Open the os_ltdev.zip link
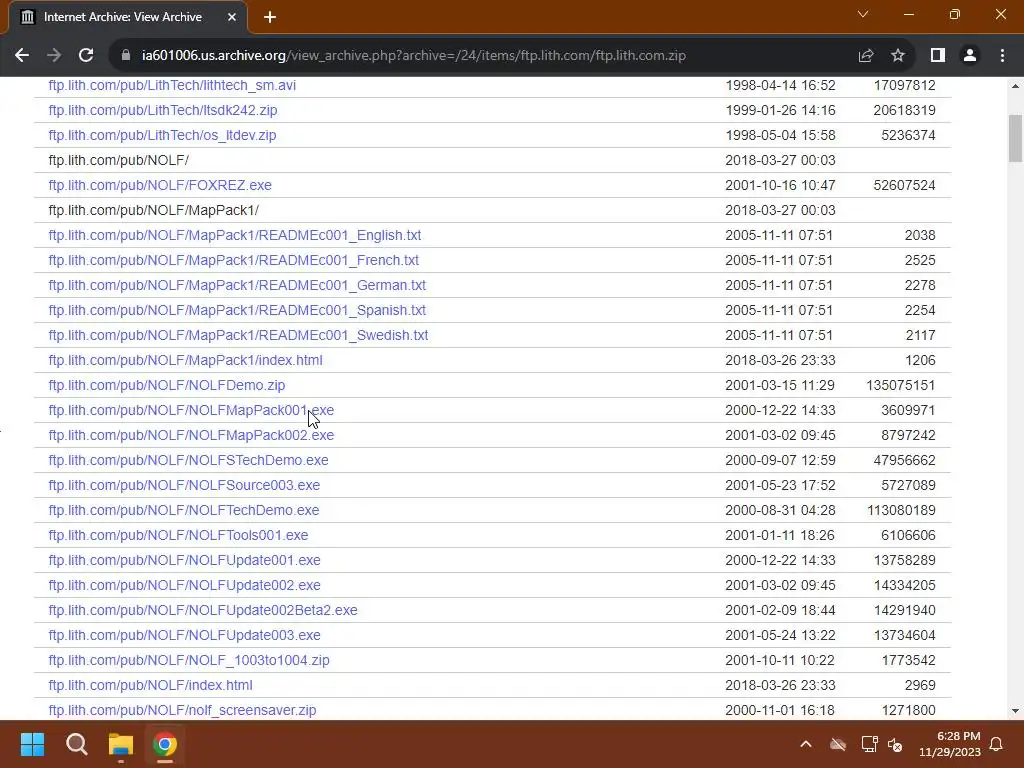The height and width of the screenshot is (768, 1024). (x=163, y=135)
